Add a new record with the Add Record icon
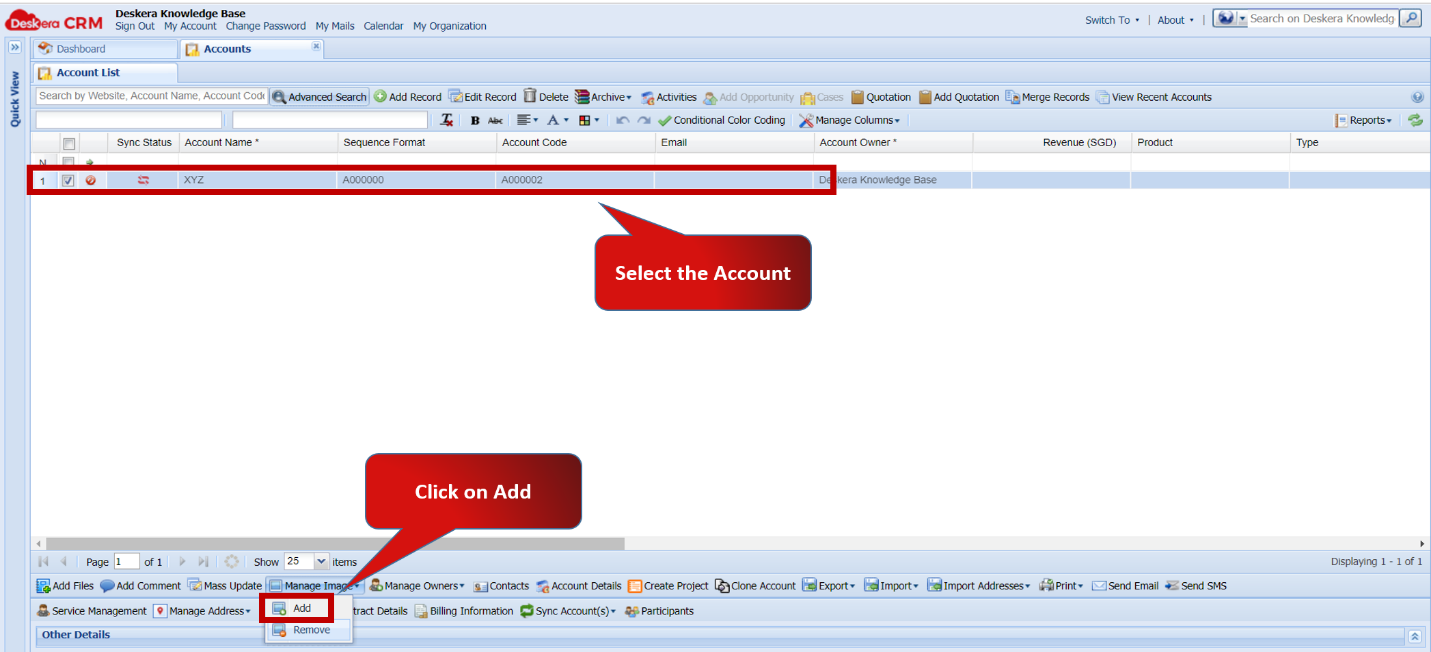The width and height of the screenshot is (1431, 652). tap(408, 96)
